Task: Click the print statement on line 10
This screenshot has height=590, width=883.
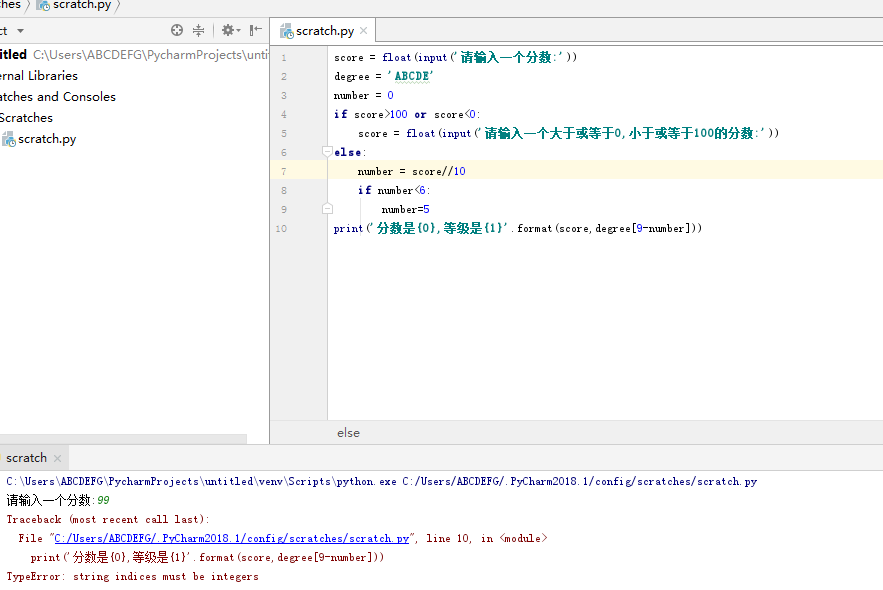Action: [x=518, y=228]
